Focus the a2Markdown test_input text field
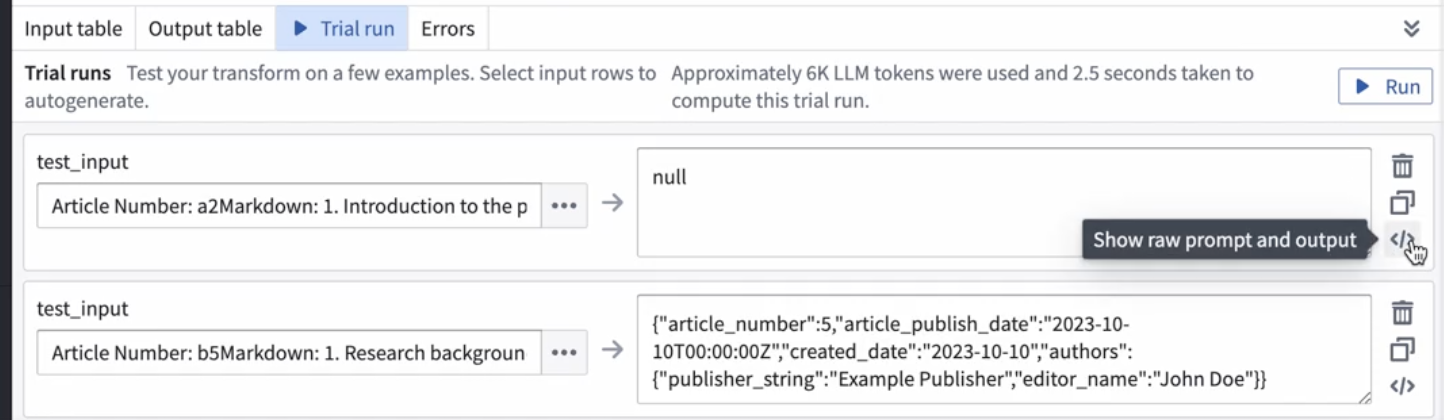This screenshot has height=420, width=1444. click(289, 205)
